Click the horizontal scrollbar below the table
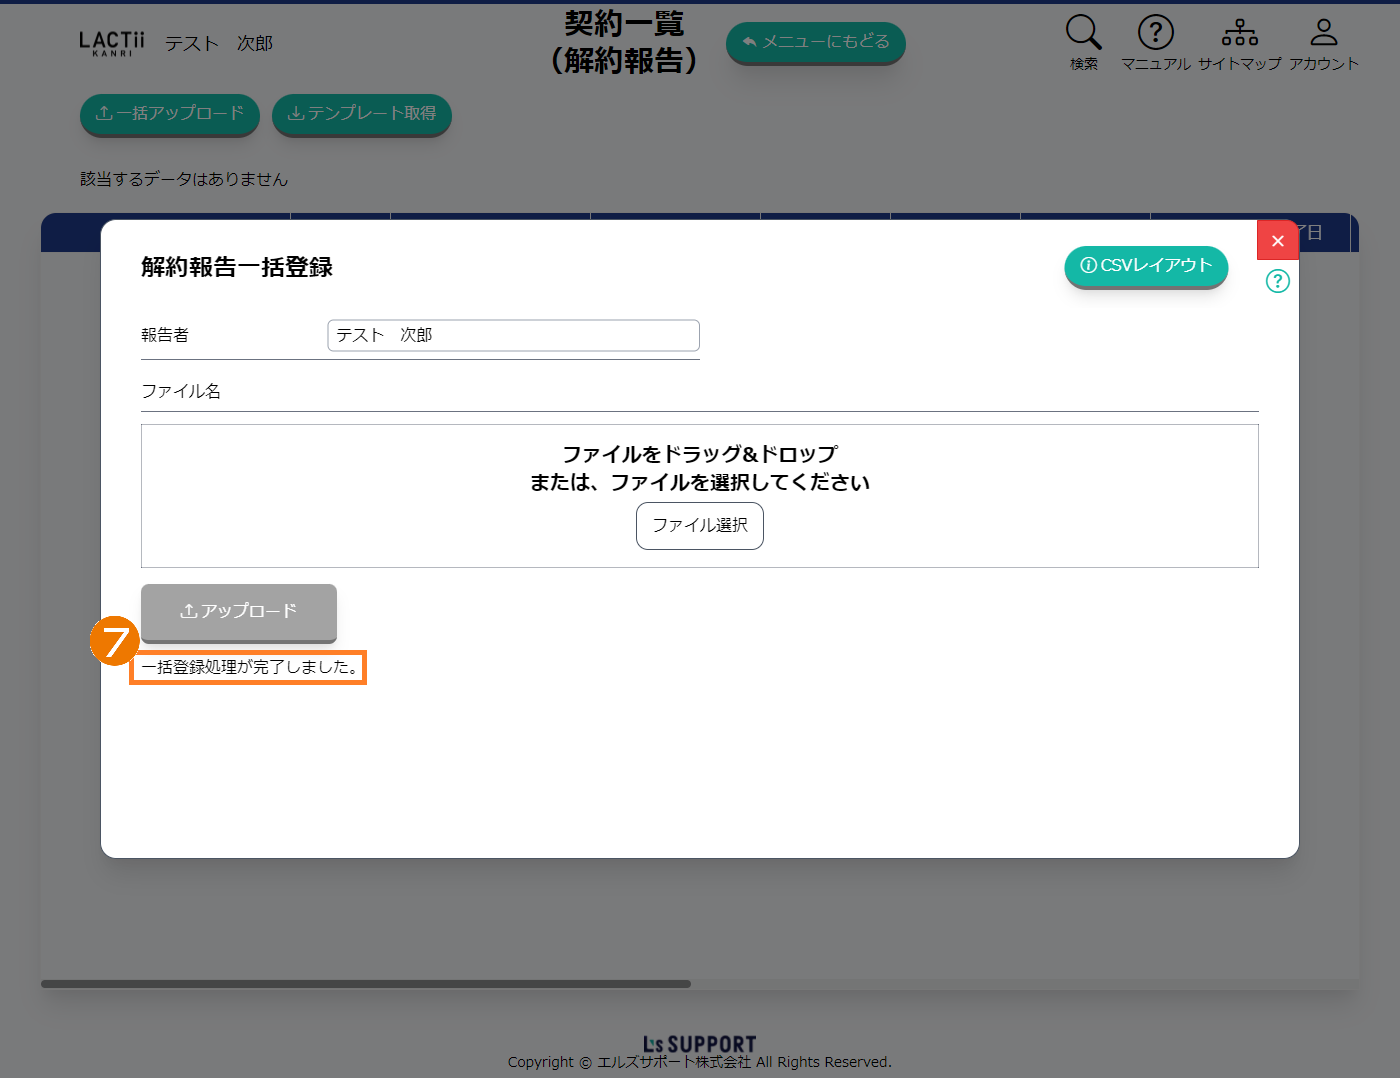Viewport: 1400px width, 1078px height. point(365,984)
